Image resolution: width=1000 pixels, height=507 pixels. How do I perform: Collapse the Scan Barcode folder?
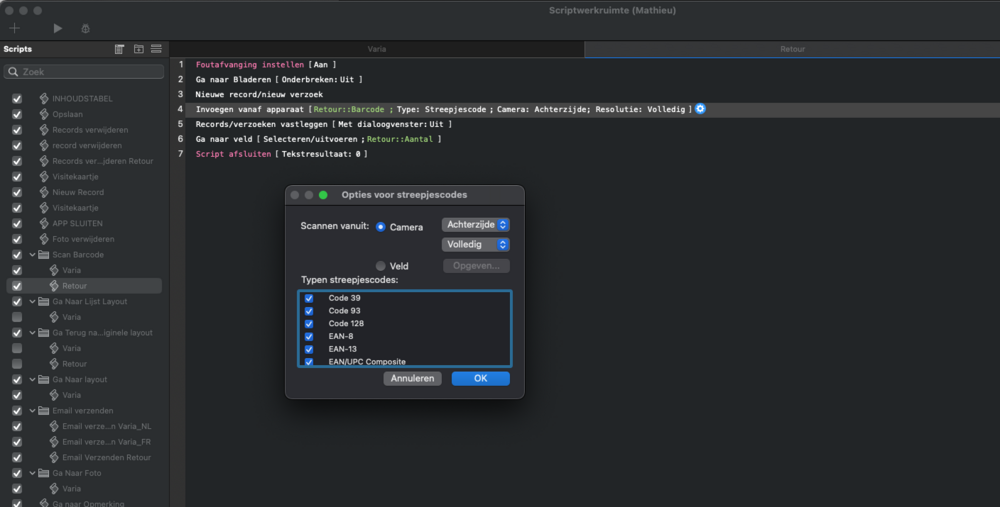pos(32,255)
